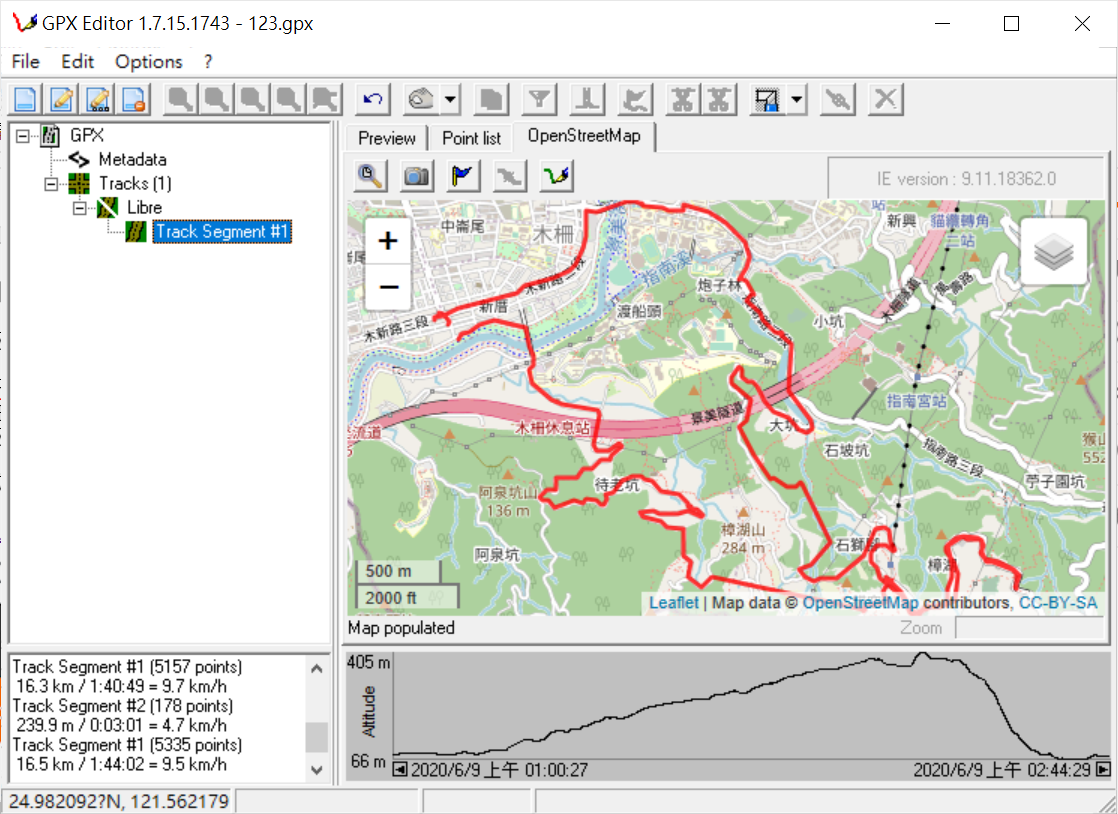Switch to the Preview tab

[x=386, y=138]
